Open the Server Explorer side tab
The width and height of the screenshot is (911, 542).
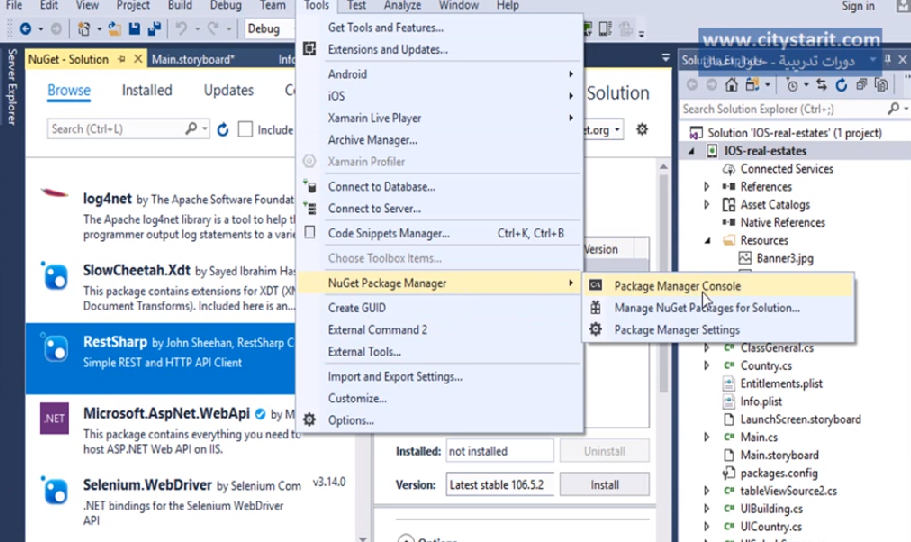pos(12,87)
